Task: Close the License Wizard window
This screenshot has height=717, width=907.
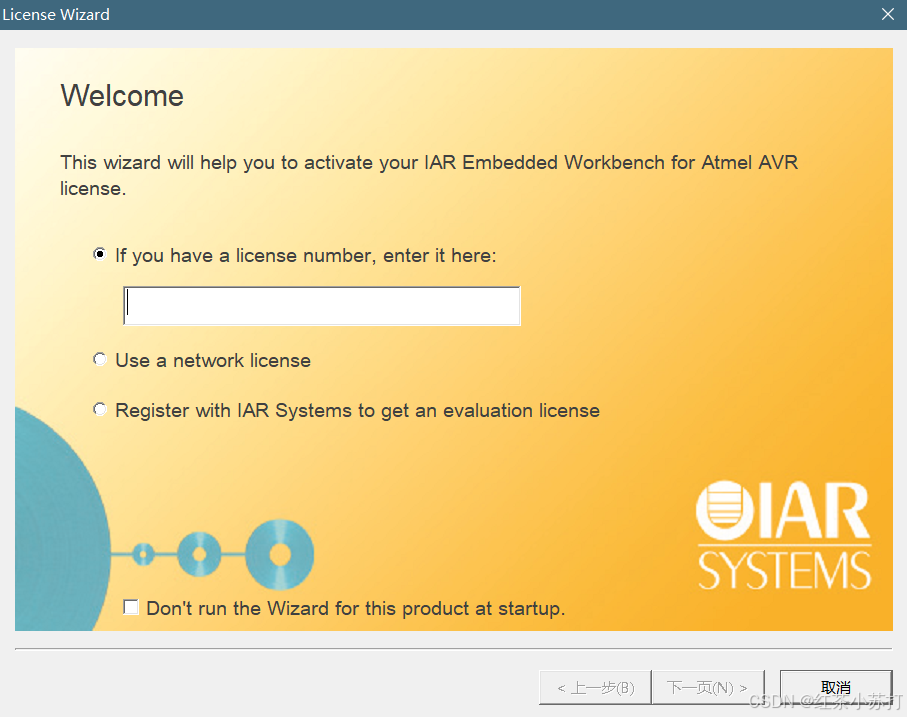Action: tap(887, 14)
